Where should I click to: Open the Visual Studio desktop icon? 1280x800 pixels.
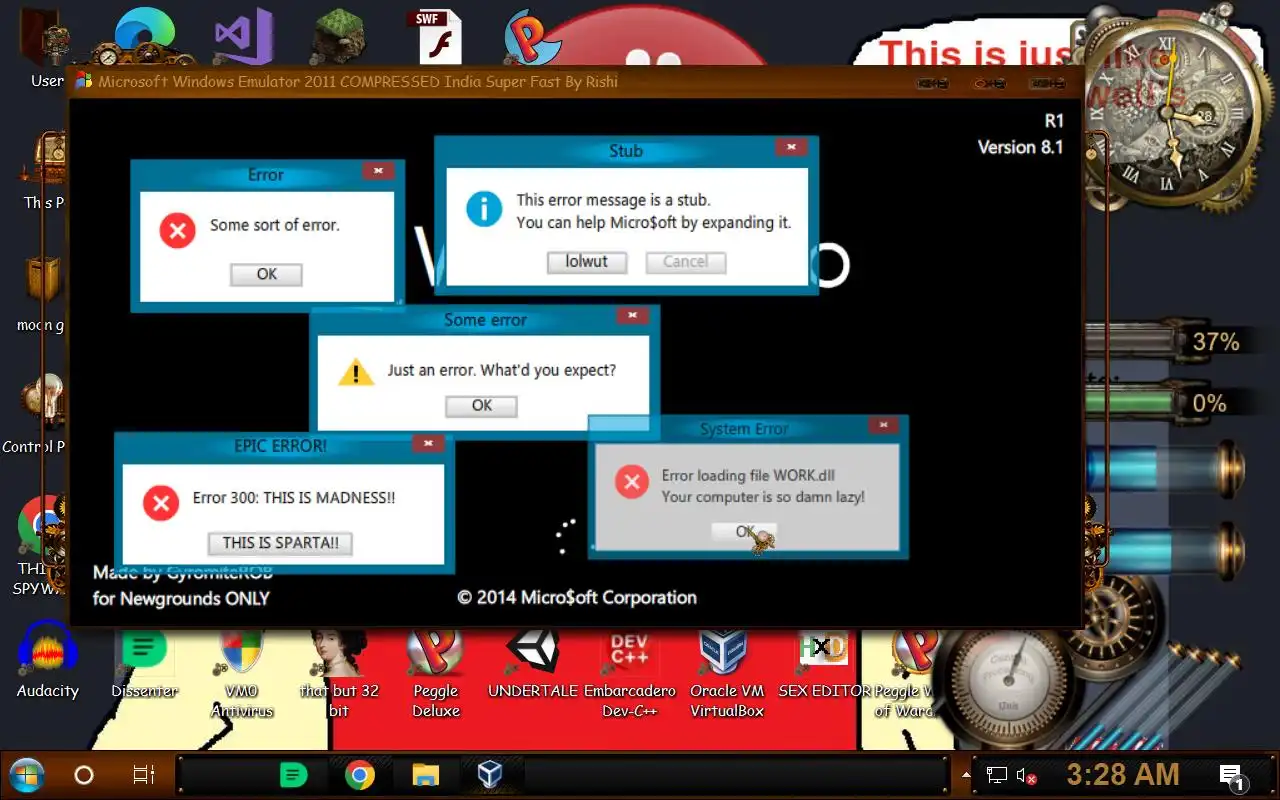point(244,37)
